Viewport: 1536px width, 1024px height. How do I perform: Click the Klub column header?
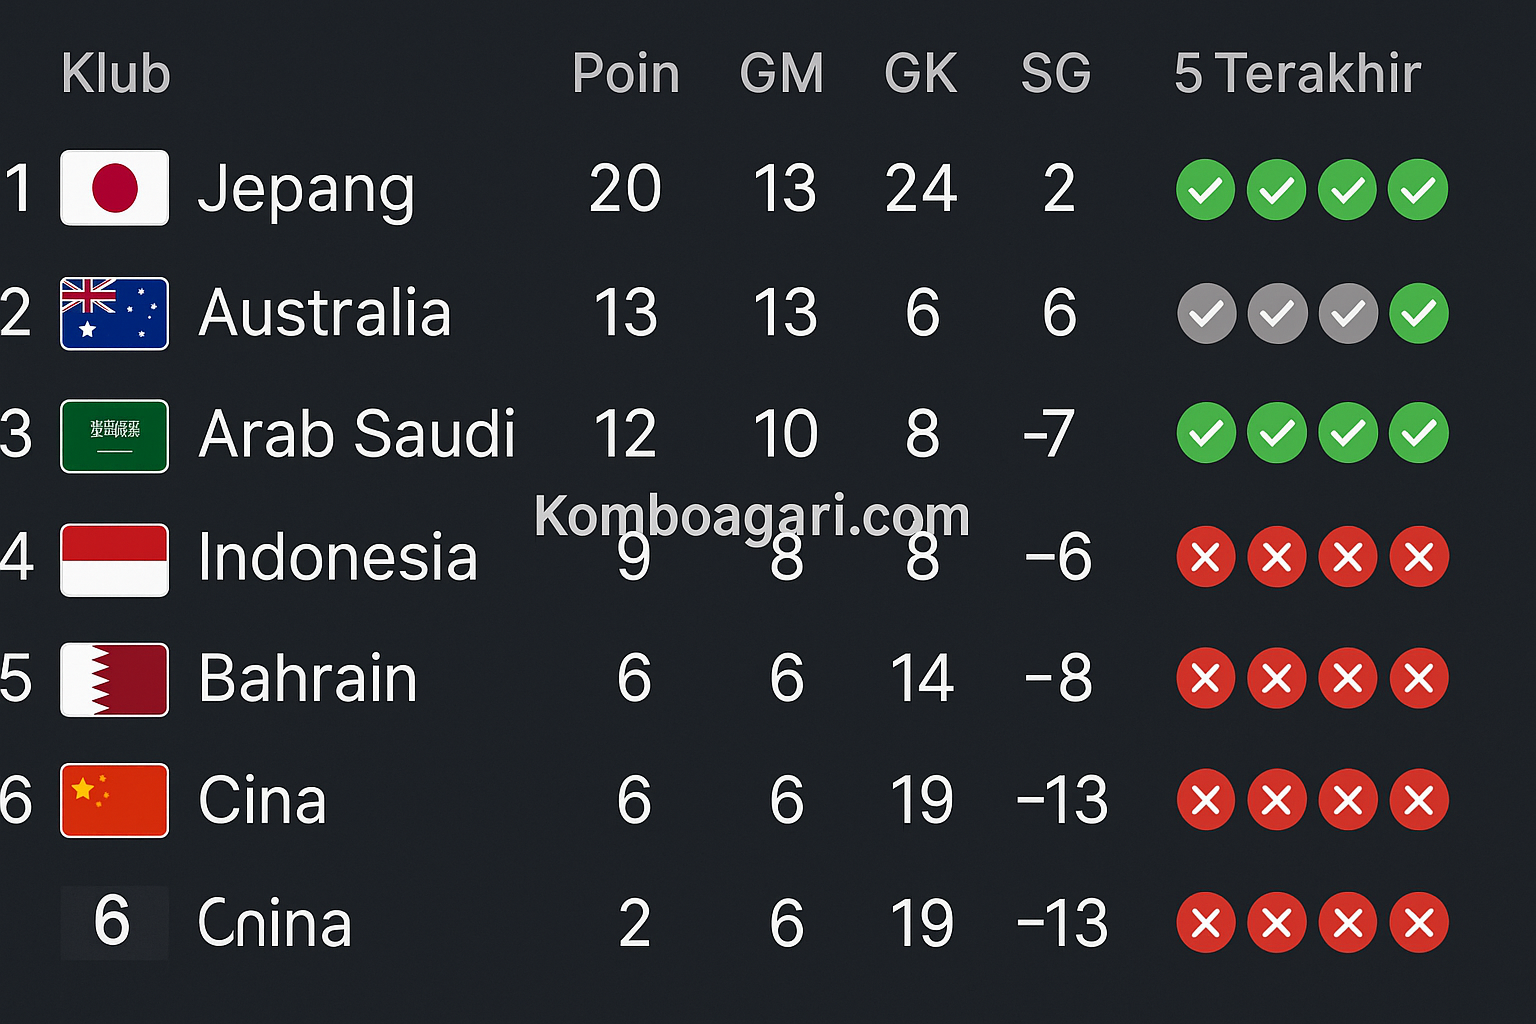116,73
